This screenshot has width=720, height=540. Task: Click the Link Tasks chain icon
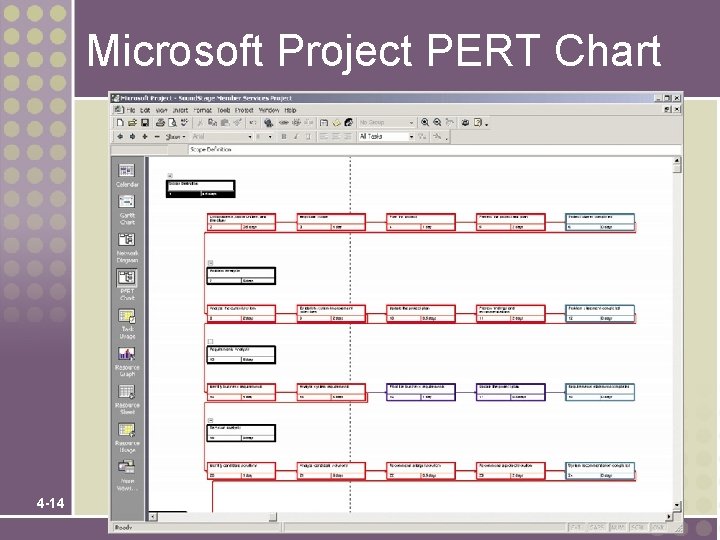click(284, 123)
